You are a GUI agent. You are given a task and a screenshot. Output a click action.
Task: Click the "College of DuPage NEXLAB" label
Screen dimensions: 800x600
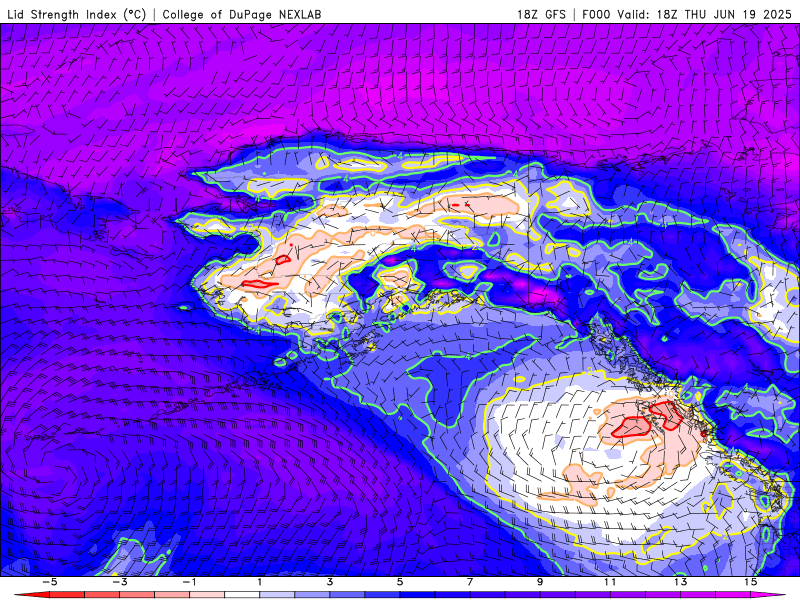coord(242,14)
